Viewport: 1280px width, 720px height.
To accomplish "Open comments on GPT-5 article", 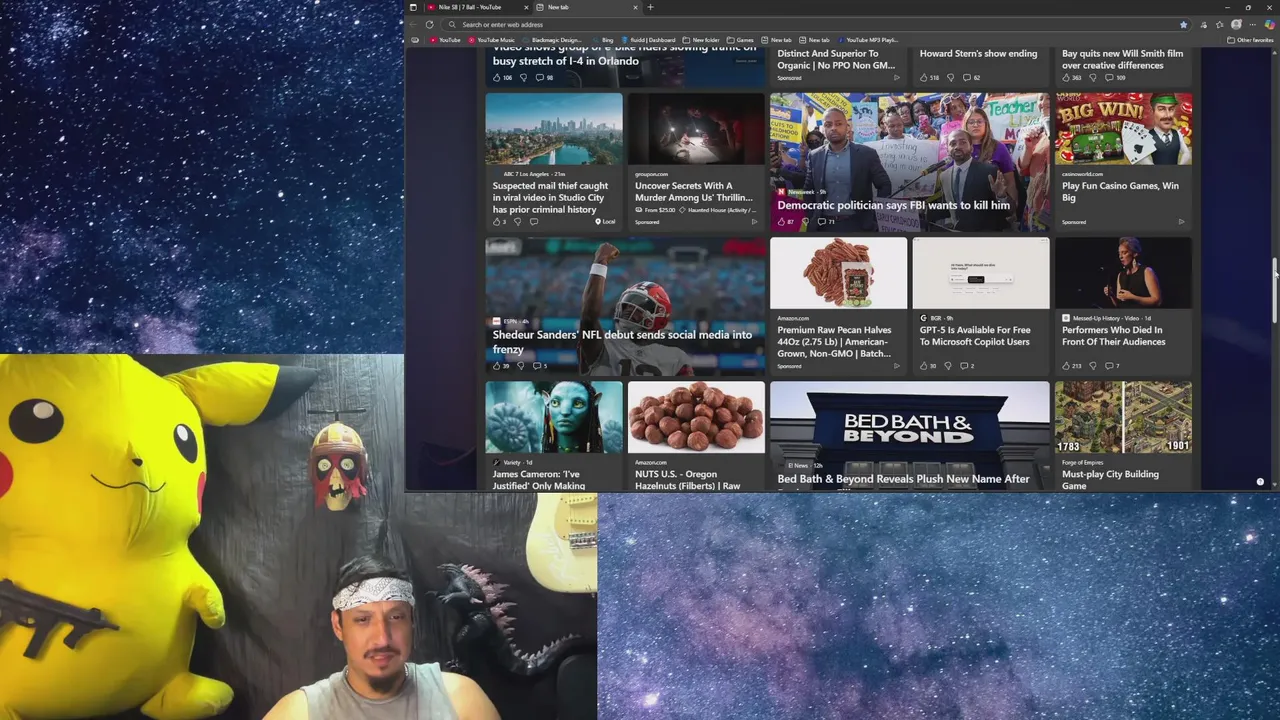I will [x=967, y=366].
